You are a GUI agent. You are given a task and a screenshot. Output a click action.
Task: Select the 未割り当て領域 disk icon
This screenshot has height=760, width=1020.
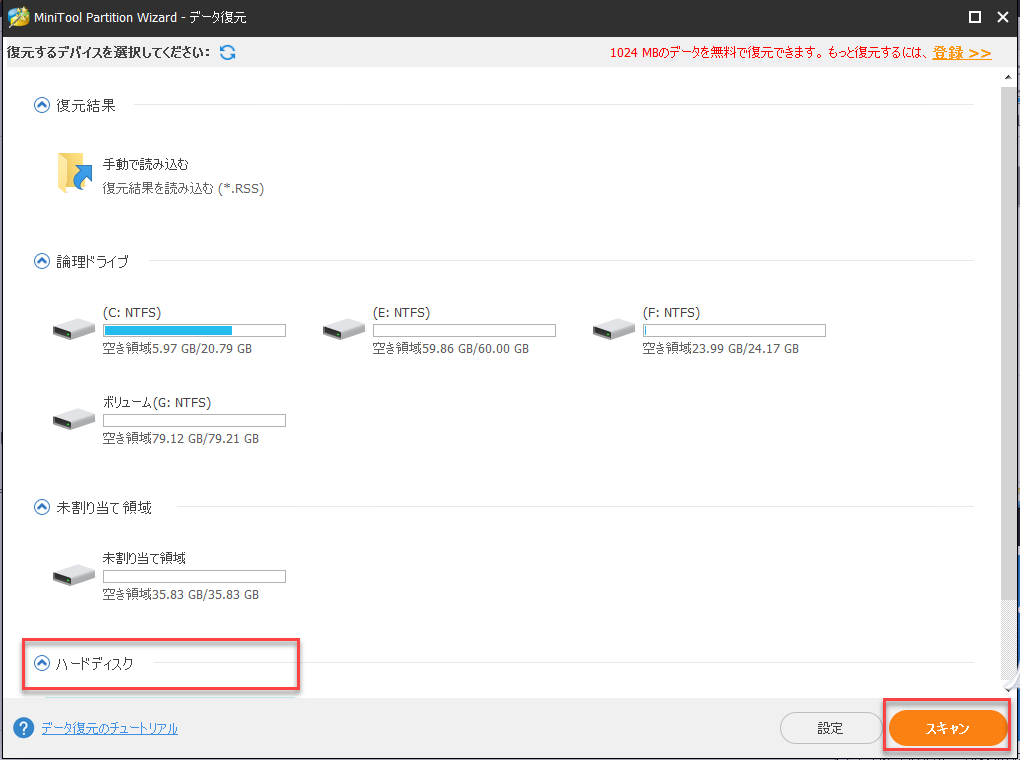pos(72,576)
